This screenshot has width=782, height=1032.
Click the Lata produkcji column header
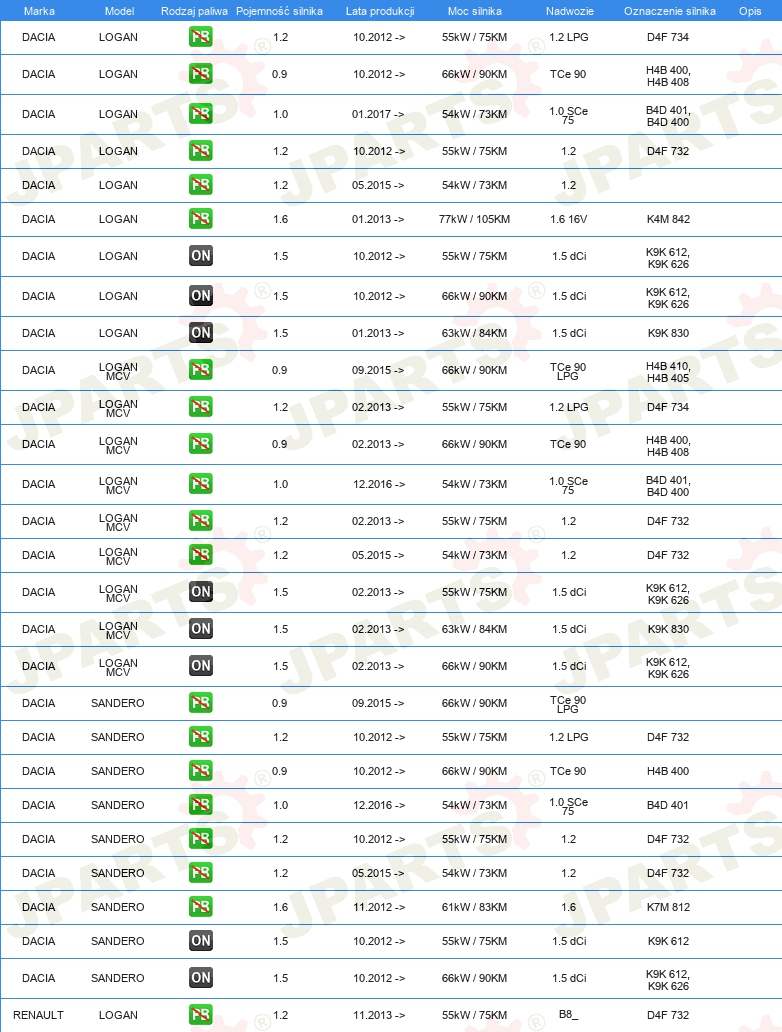tap(380, 11)
